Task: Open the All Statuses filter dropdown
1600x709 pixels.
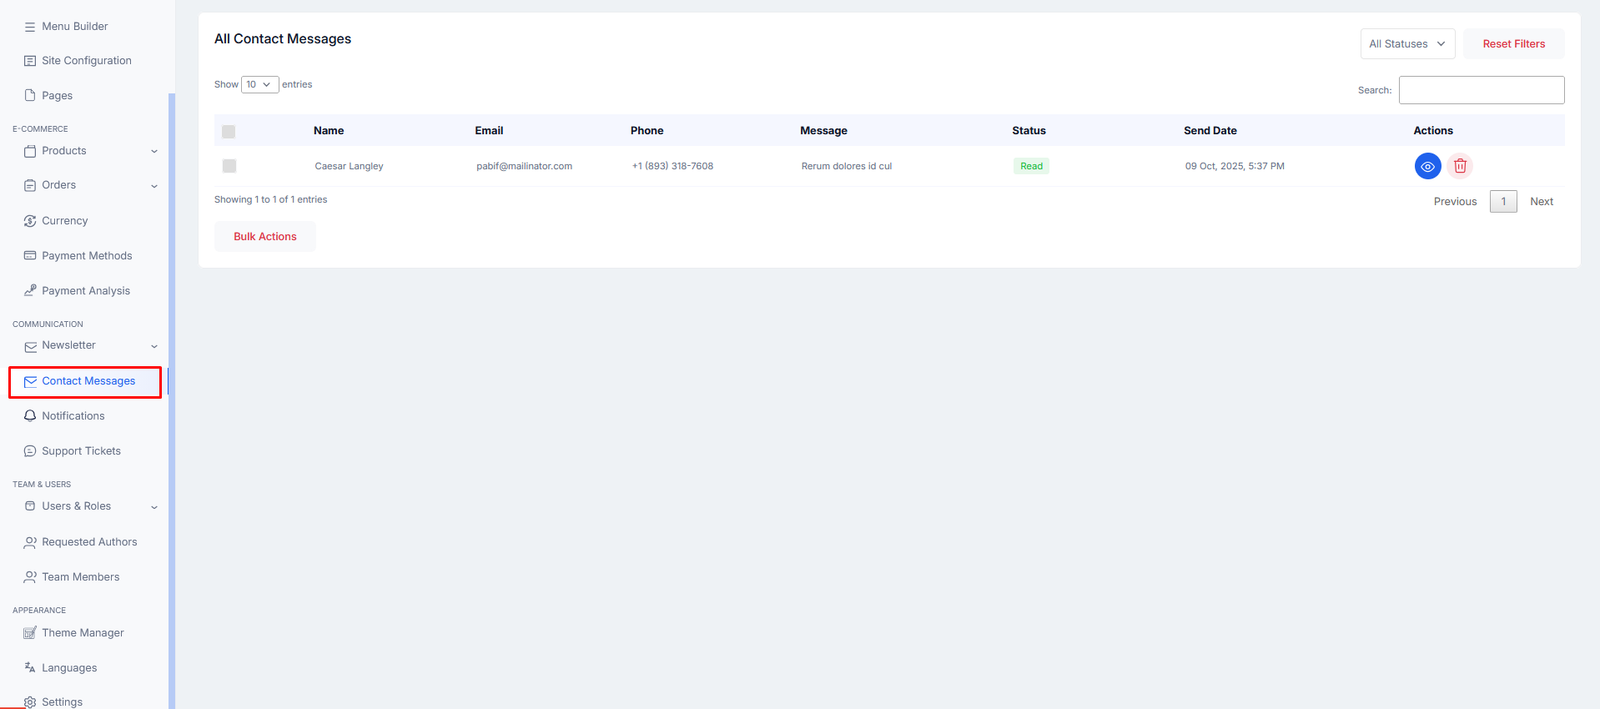Action: click(1407, 44)
